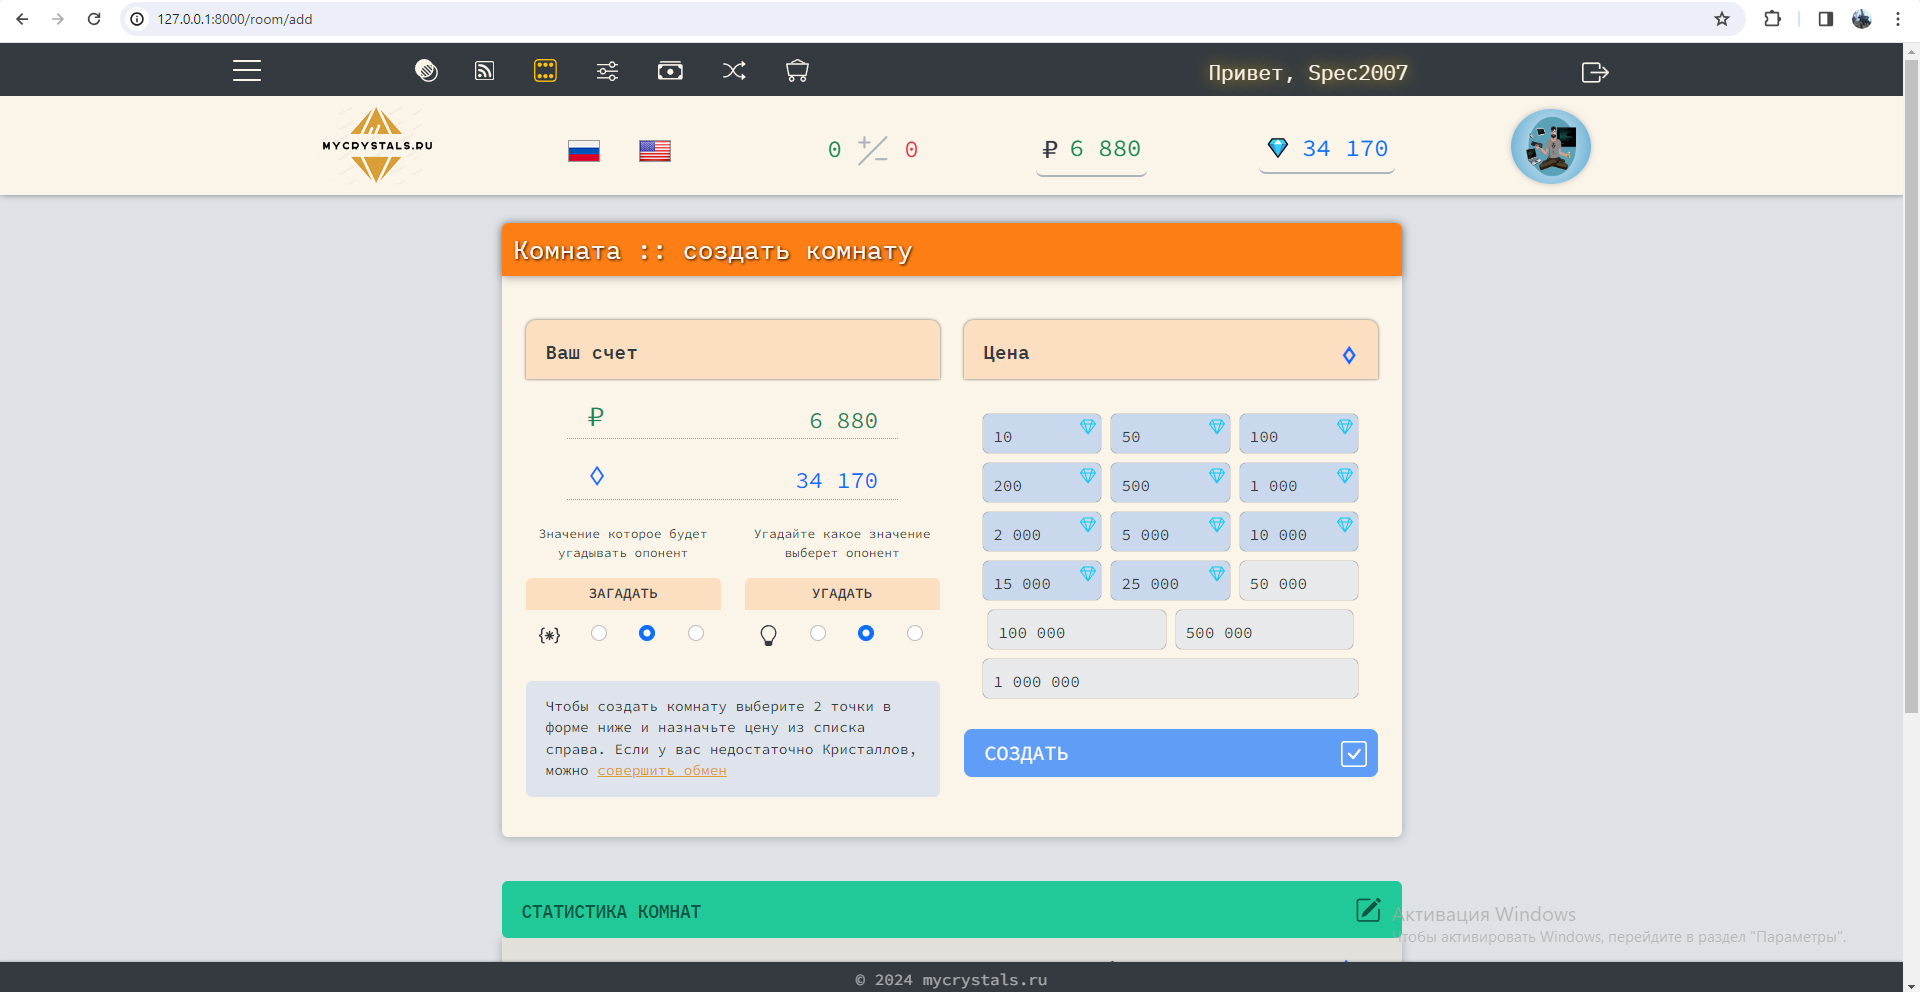
Task: Click the blue diamond icon in the Цена header
Action: [x=1349, y=355]
